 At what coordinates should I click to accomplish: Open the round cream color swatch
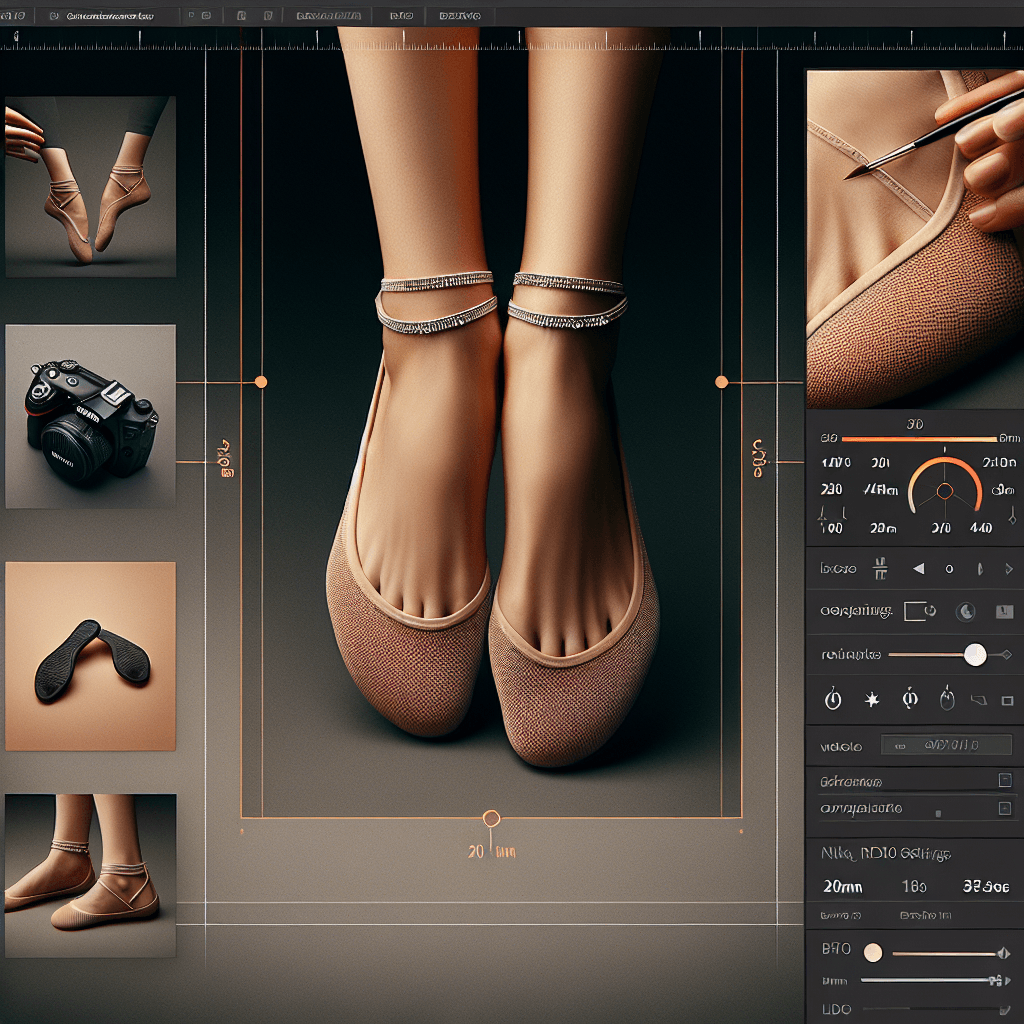(873, 953)
